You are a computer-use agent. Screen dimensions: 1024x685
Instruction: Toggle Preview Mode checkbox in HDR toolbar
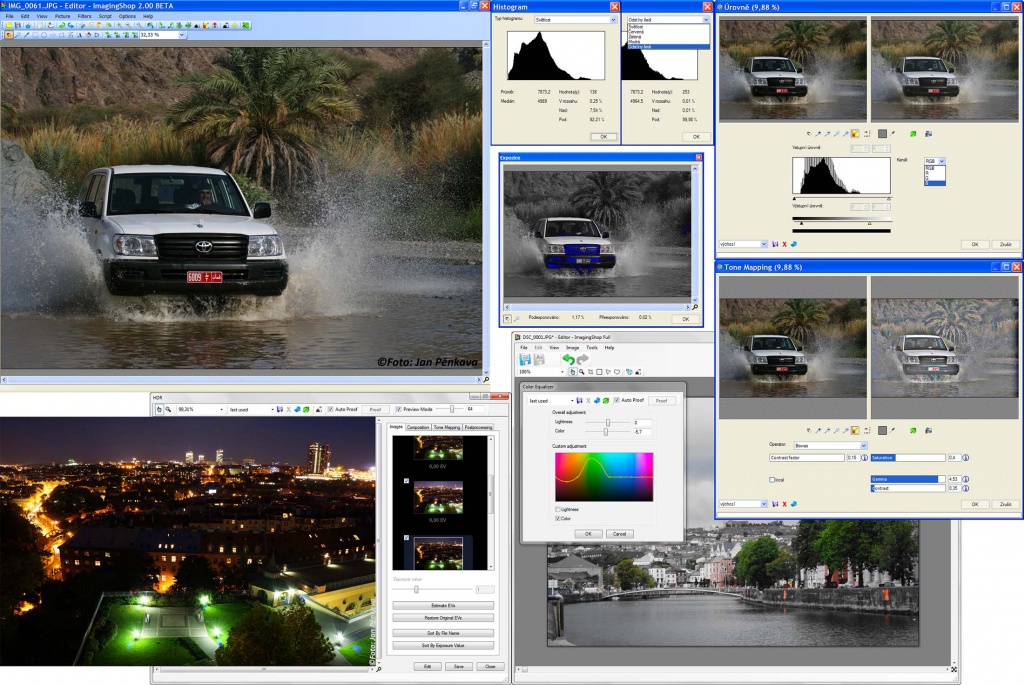(398, 409)
